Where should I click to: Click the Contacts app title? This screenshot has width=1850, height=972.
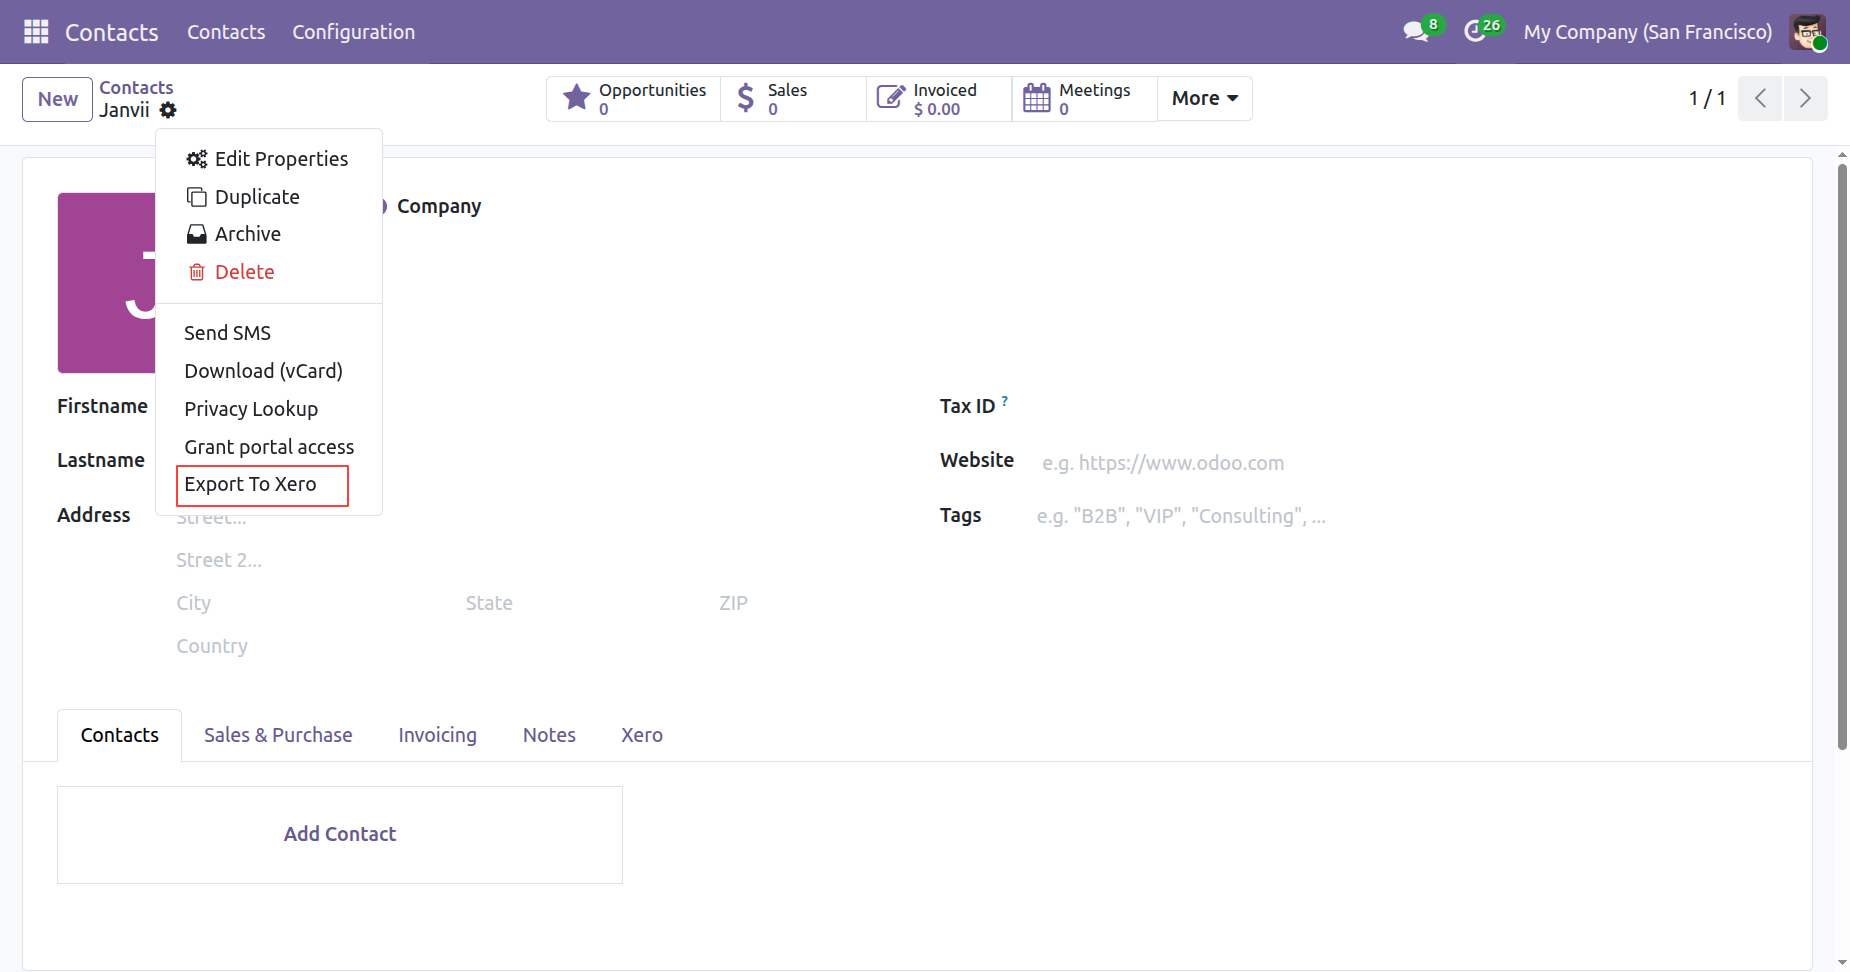112,32
